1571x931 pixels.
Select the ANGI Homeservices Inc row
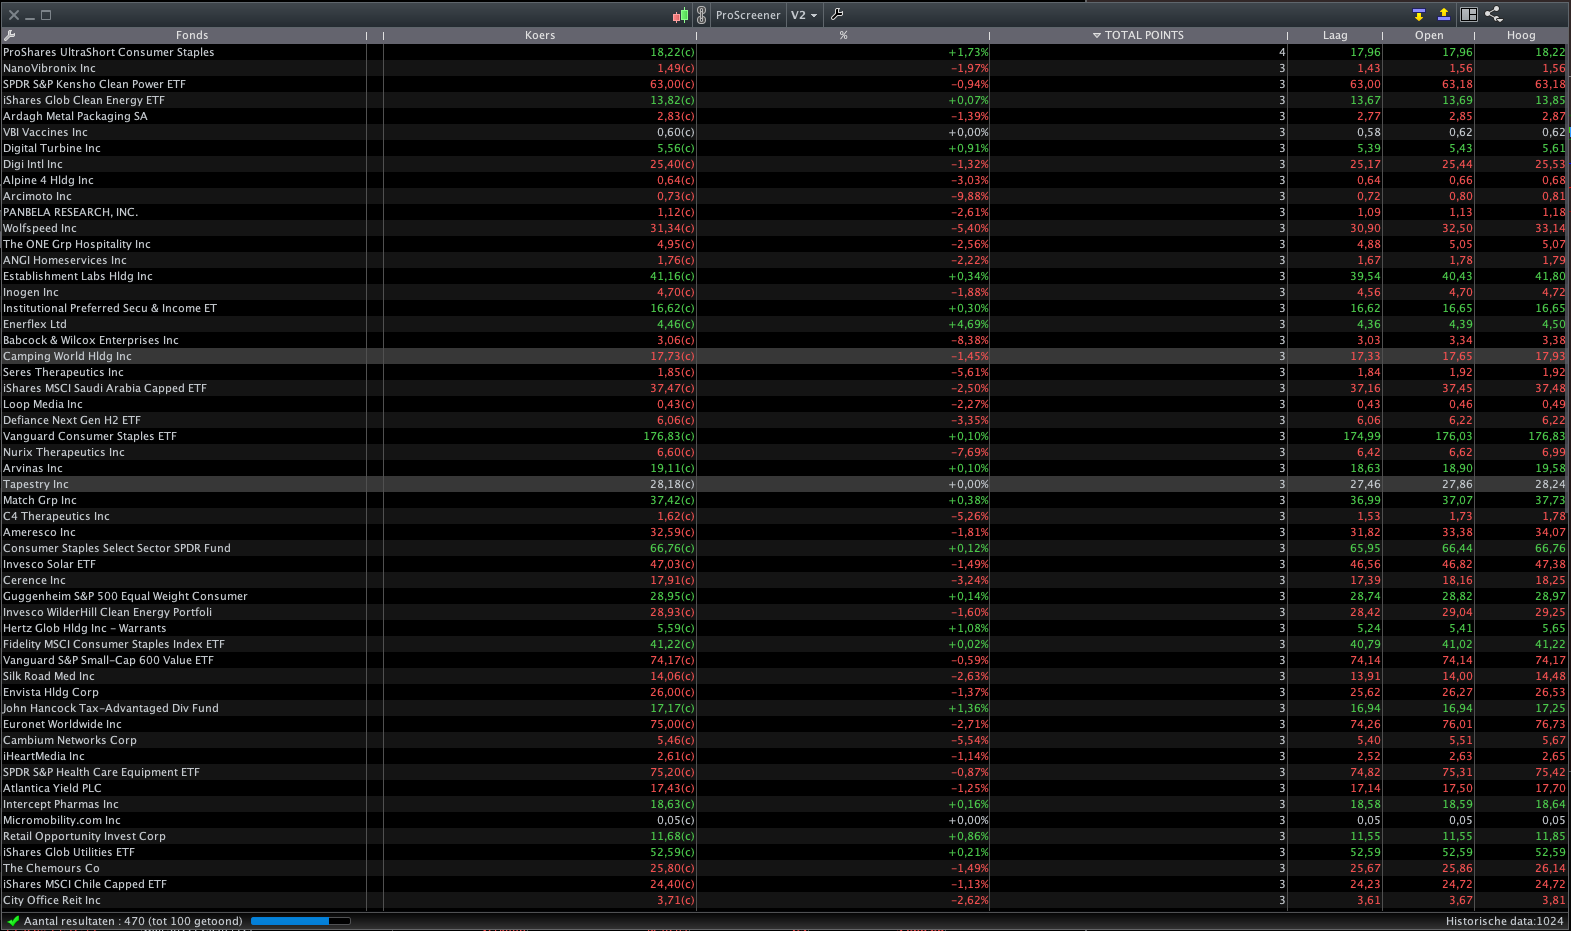pos(785,260)
